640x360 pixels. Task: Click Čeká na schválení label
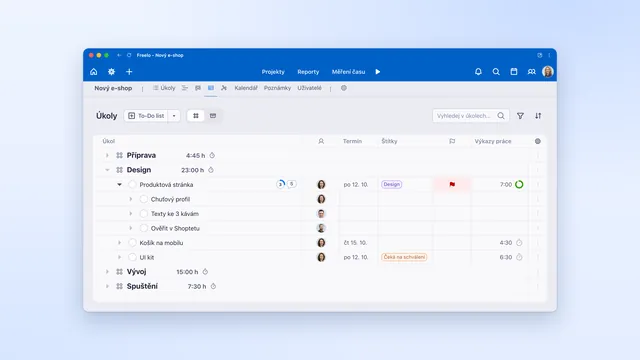coord(404,257)
